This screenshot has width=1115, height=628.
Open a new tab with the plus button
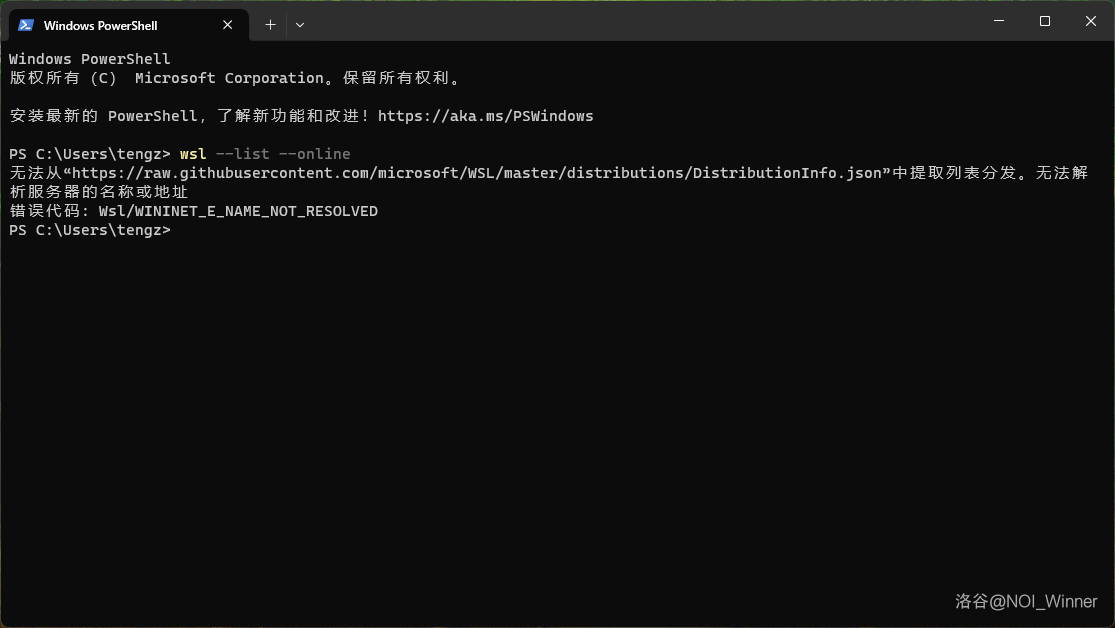click(x=270, y=25)
